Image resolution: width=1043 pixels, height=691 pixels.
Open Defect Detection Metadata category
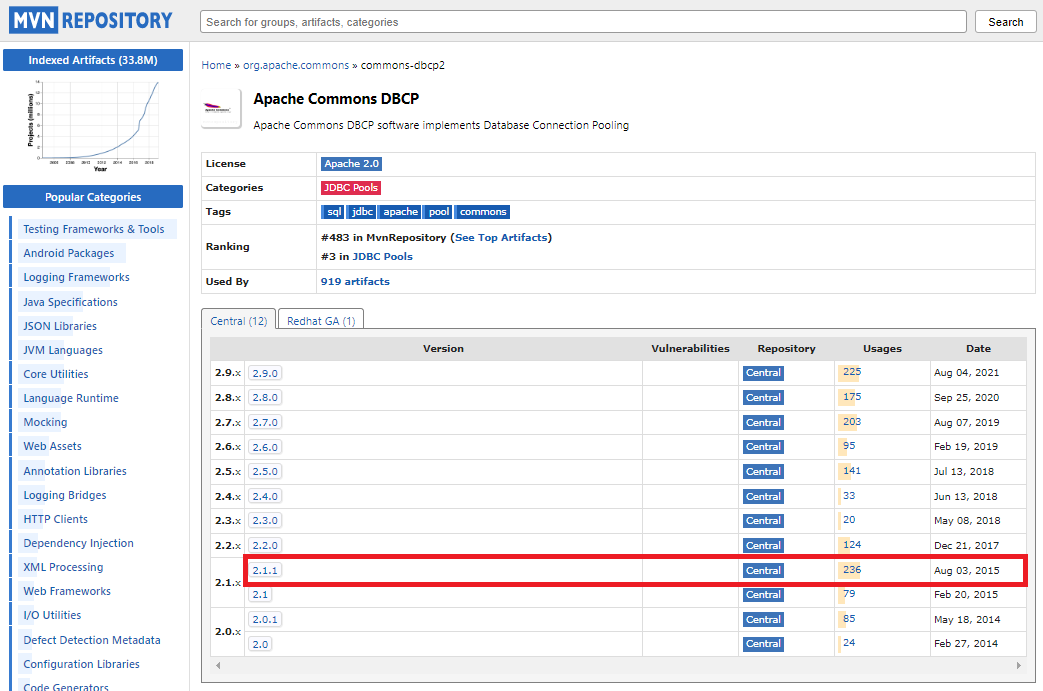pyautogui.click(x=92, y=640)
